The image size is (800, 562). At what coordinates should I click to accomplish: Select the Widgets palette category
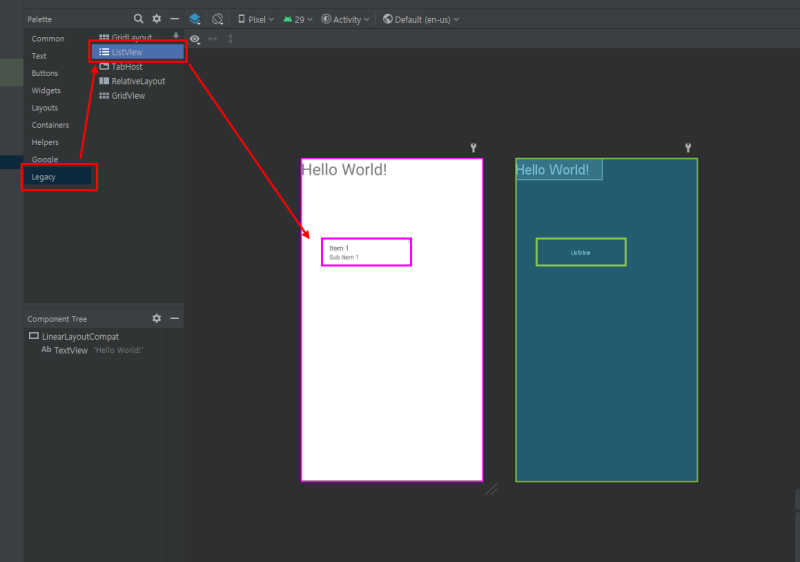coord(46,91)
